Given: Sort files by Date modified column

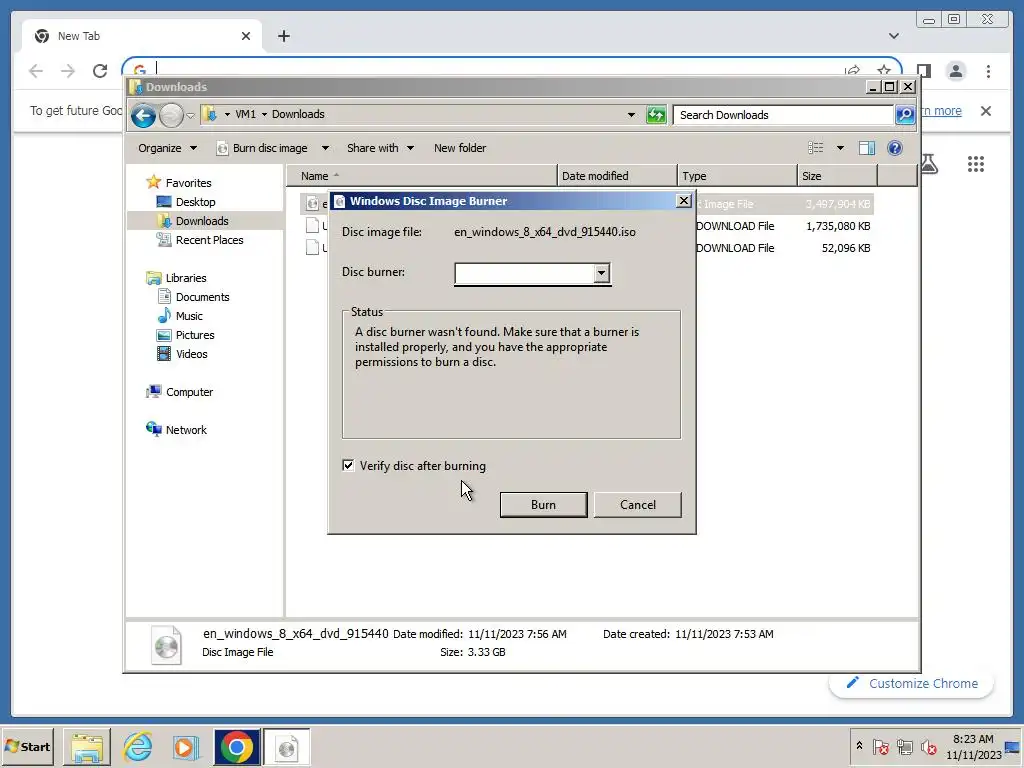Looking at the screenshot, I should pos(617,176).
